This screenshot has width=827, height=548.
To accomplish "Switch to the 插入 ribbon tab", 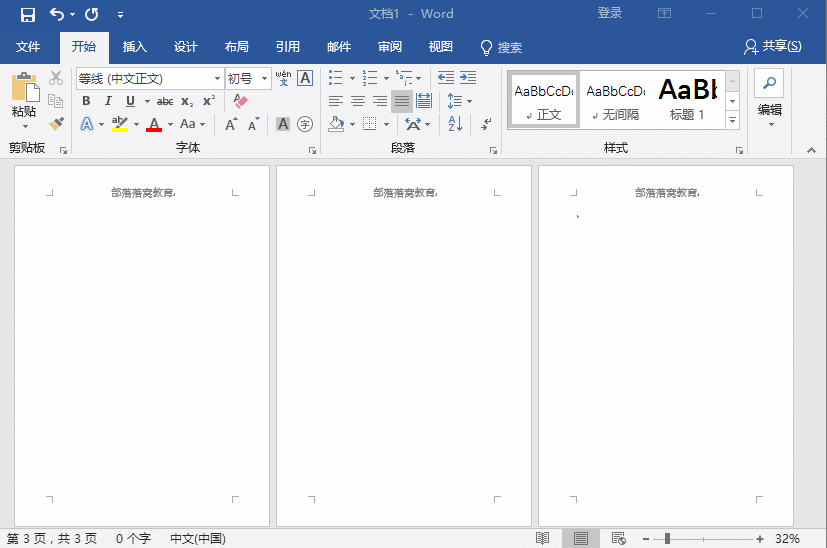I will (134, 47).
